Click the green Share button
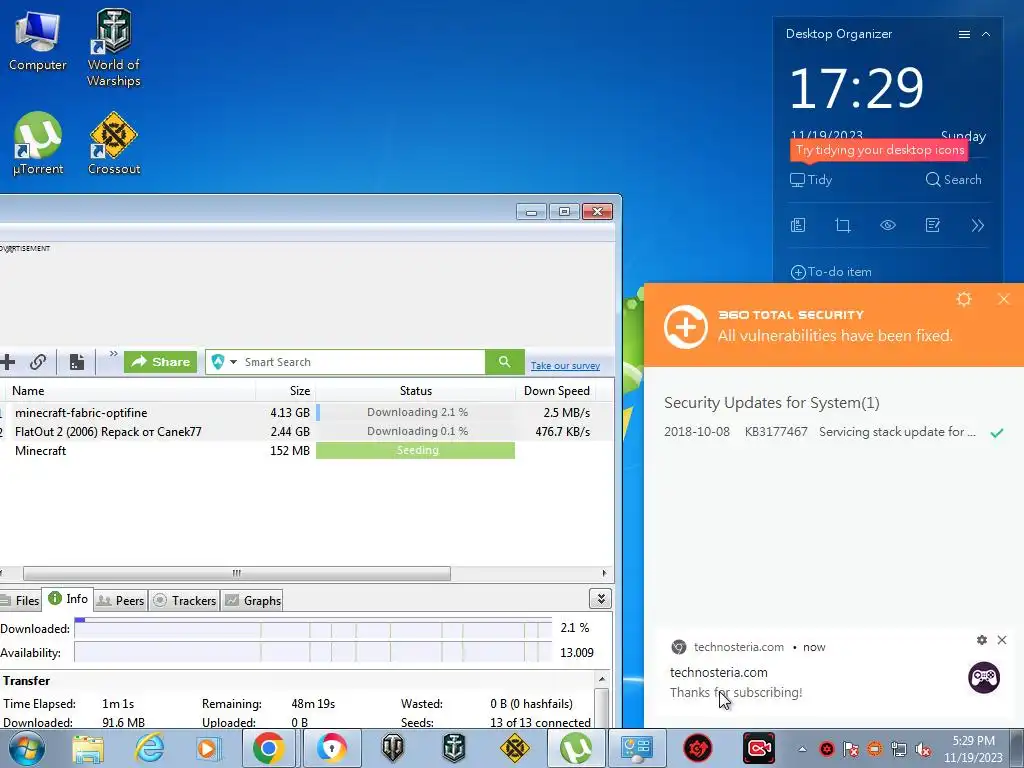 point(161,362)
